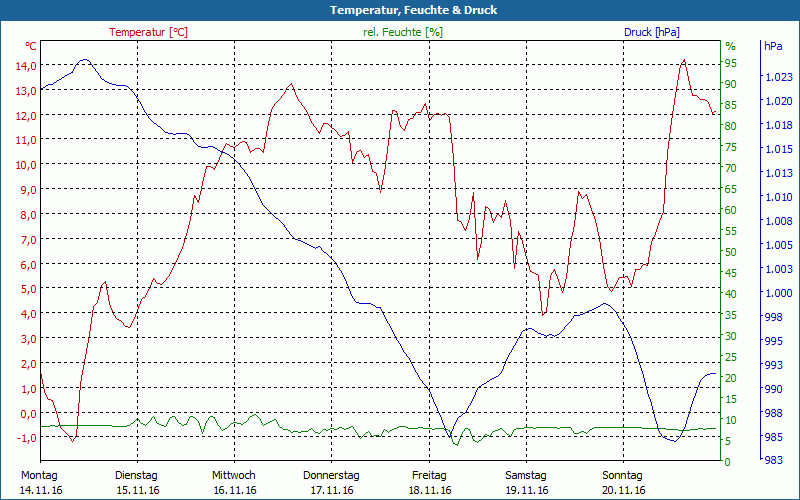Click the blue "hPa" axis unit label
Image resolution: width=800 pixels, height=500 pixels.
click(x=773, y=46)
